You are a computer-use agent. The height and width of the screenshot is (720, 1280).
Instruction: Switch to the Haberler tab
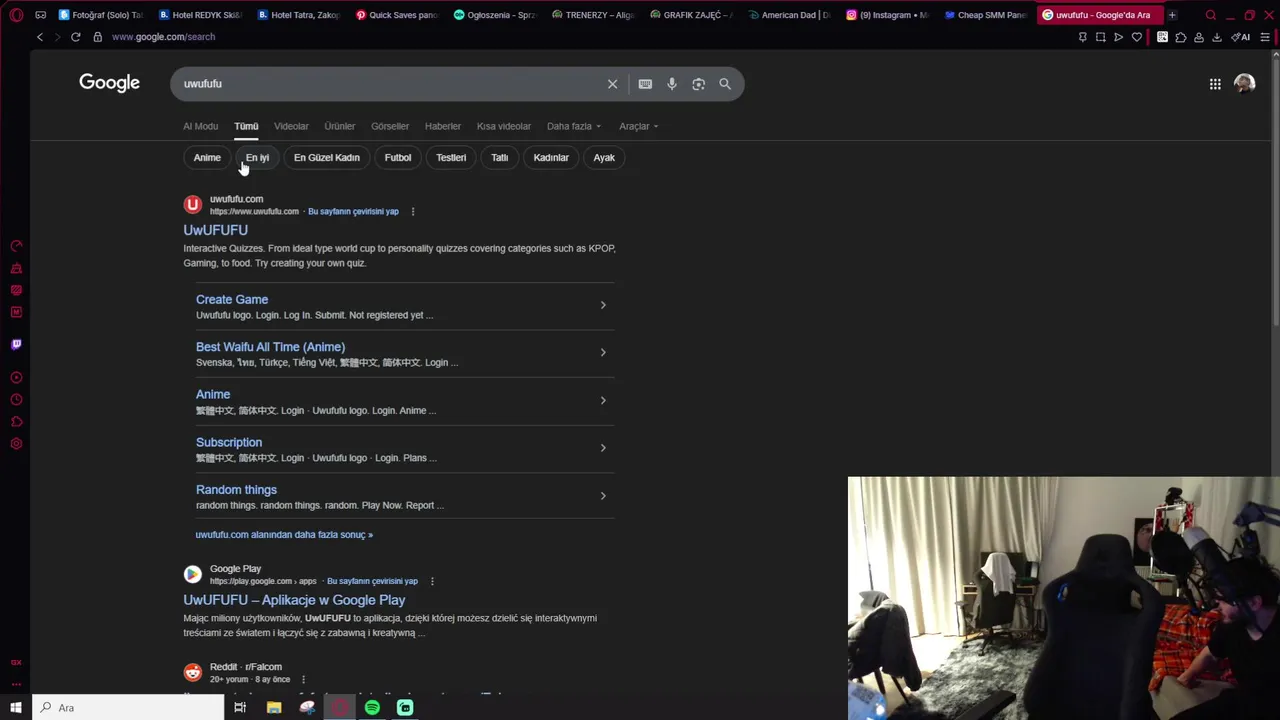[443, 126]
